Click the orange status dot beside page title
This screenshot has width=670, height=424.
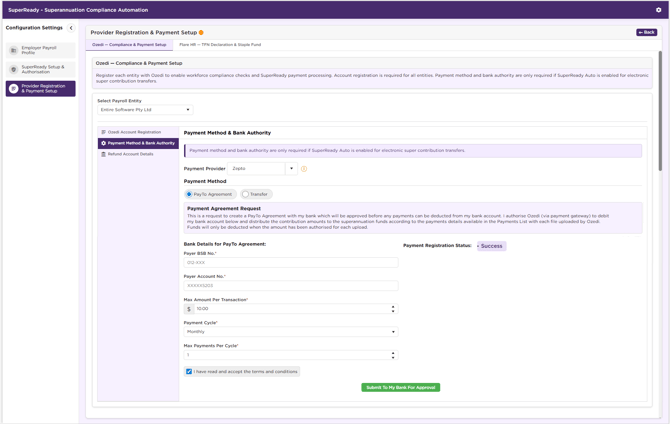point(201,32)
